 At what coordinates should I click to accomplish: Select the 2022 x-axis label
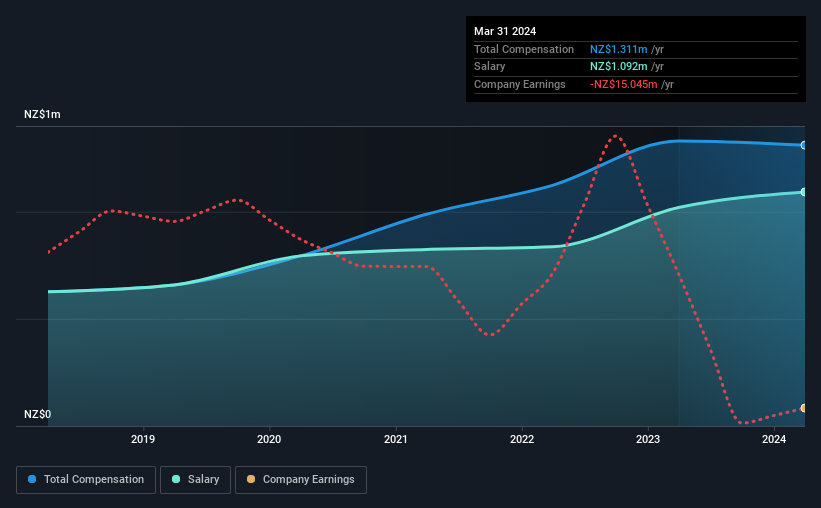(x=522, y=439)
